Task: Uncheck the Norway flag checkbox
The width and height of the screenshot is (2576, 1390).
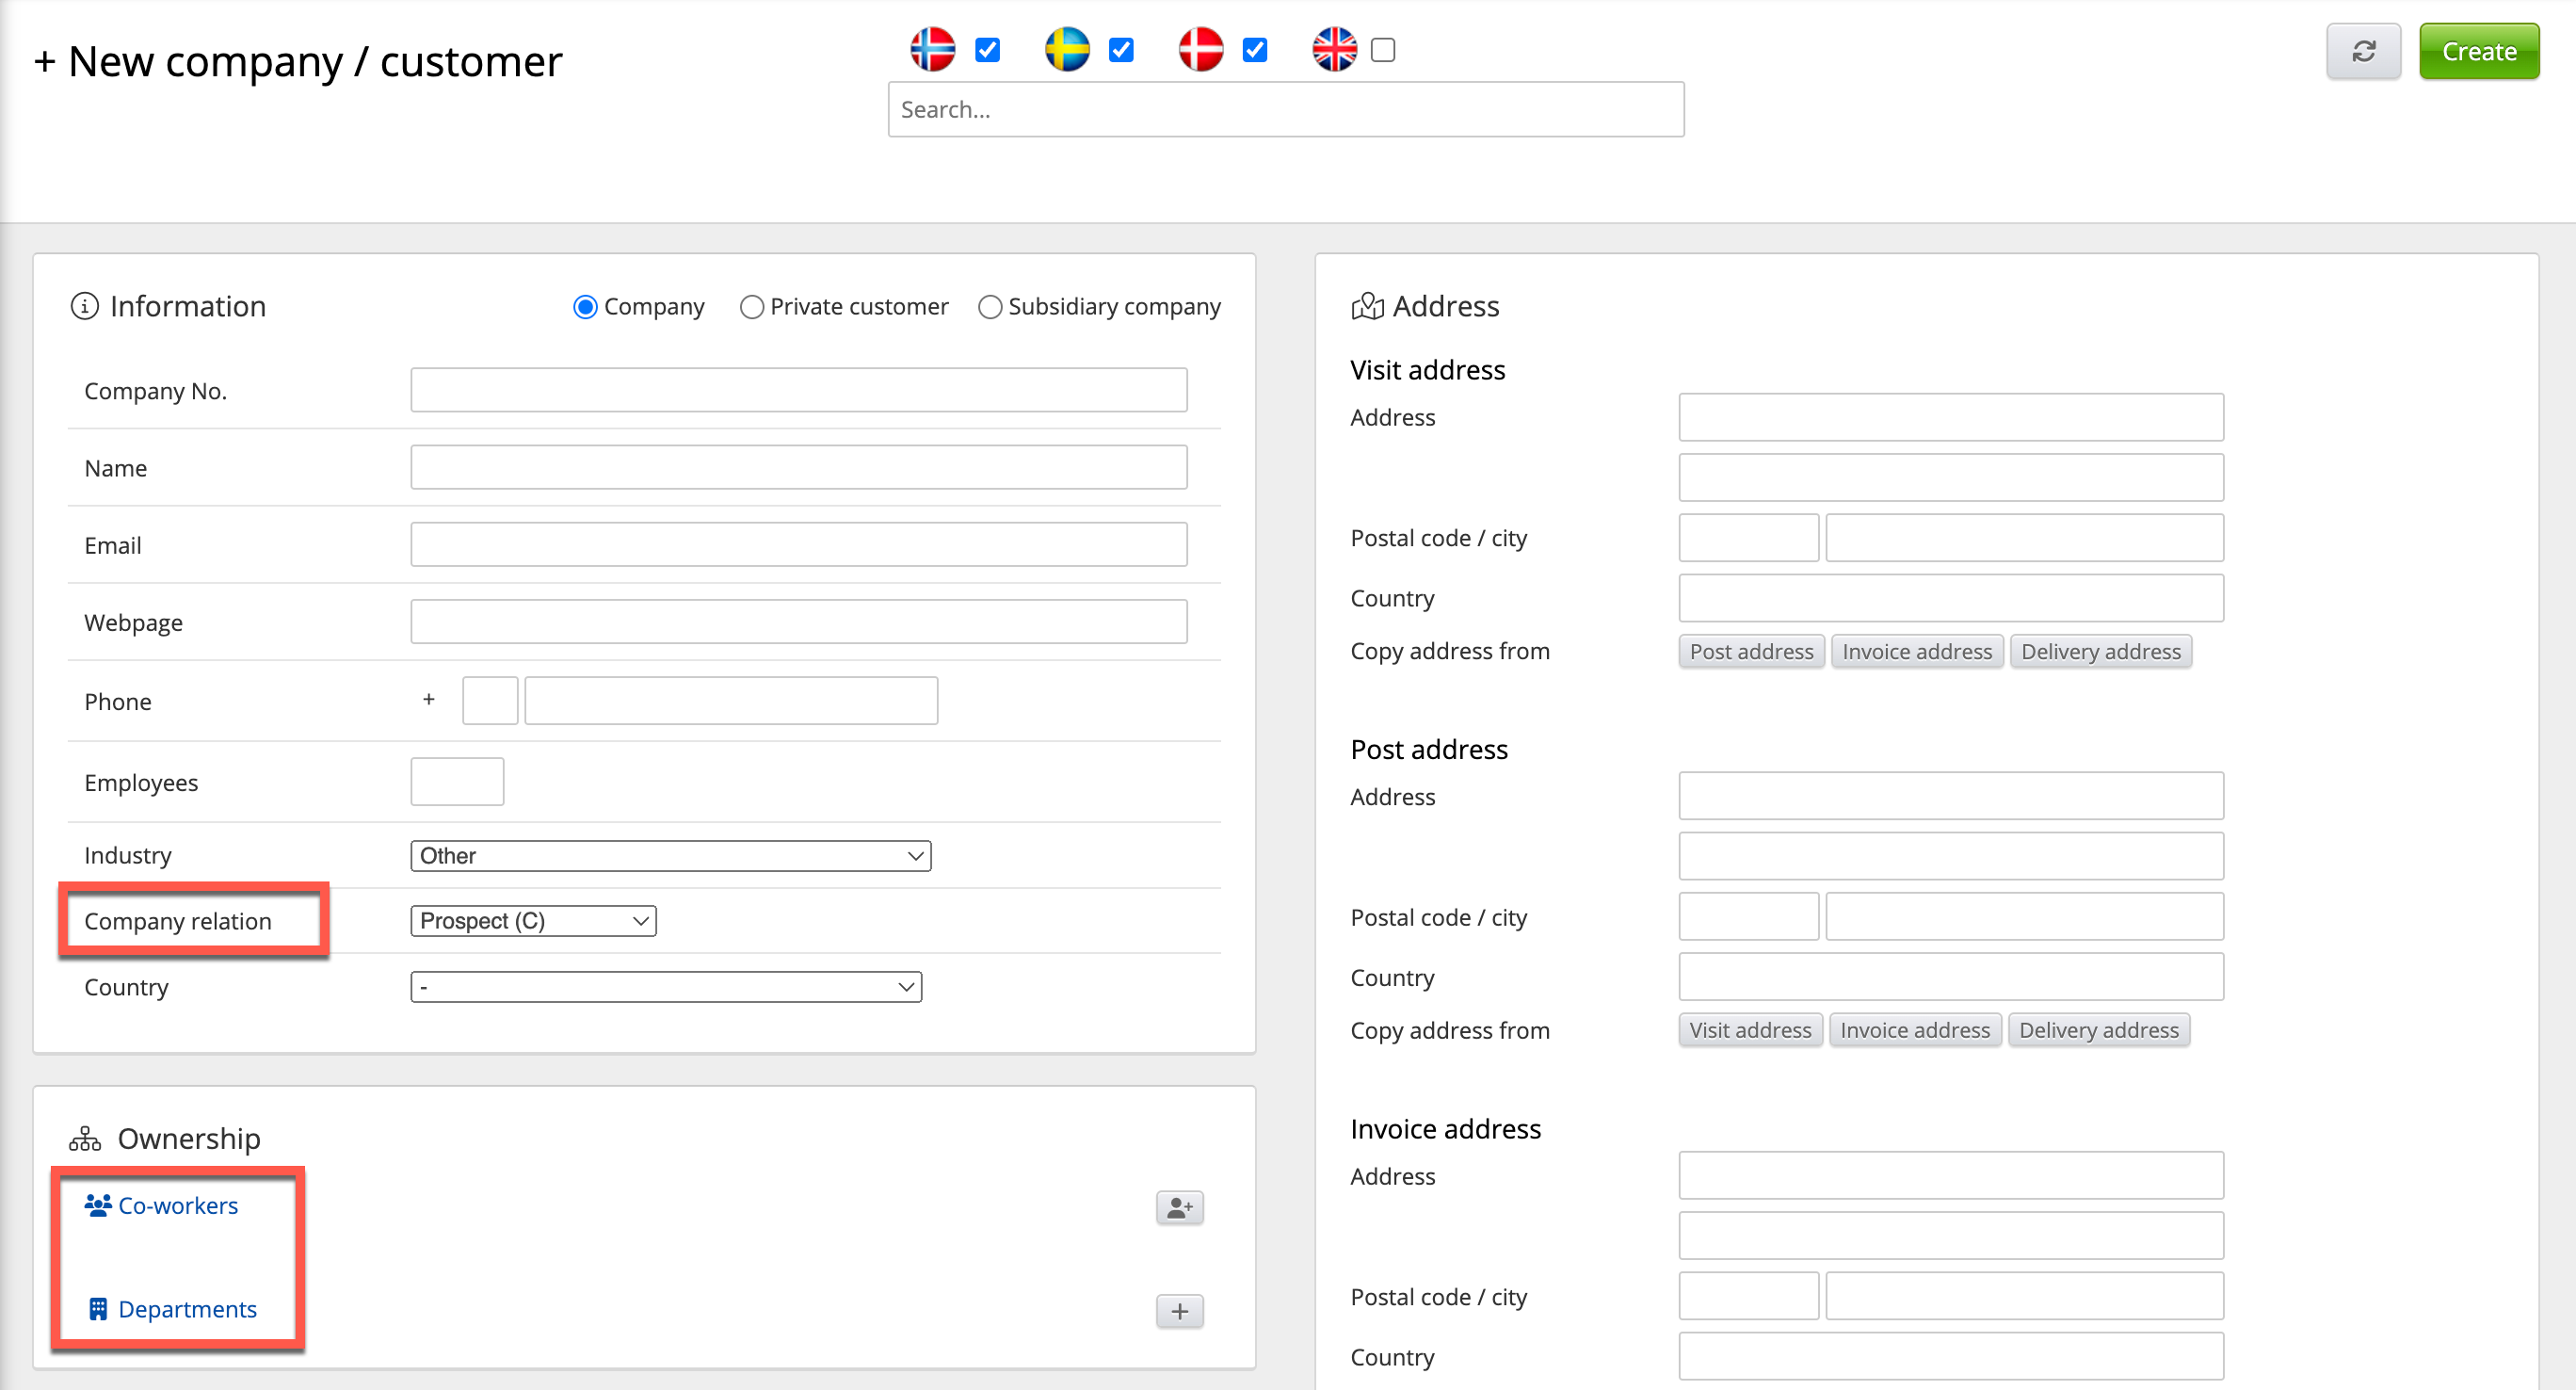Action: pyautogui.click(x=987, y=49)
